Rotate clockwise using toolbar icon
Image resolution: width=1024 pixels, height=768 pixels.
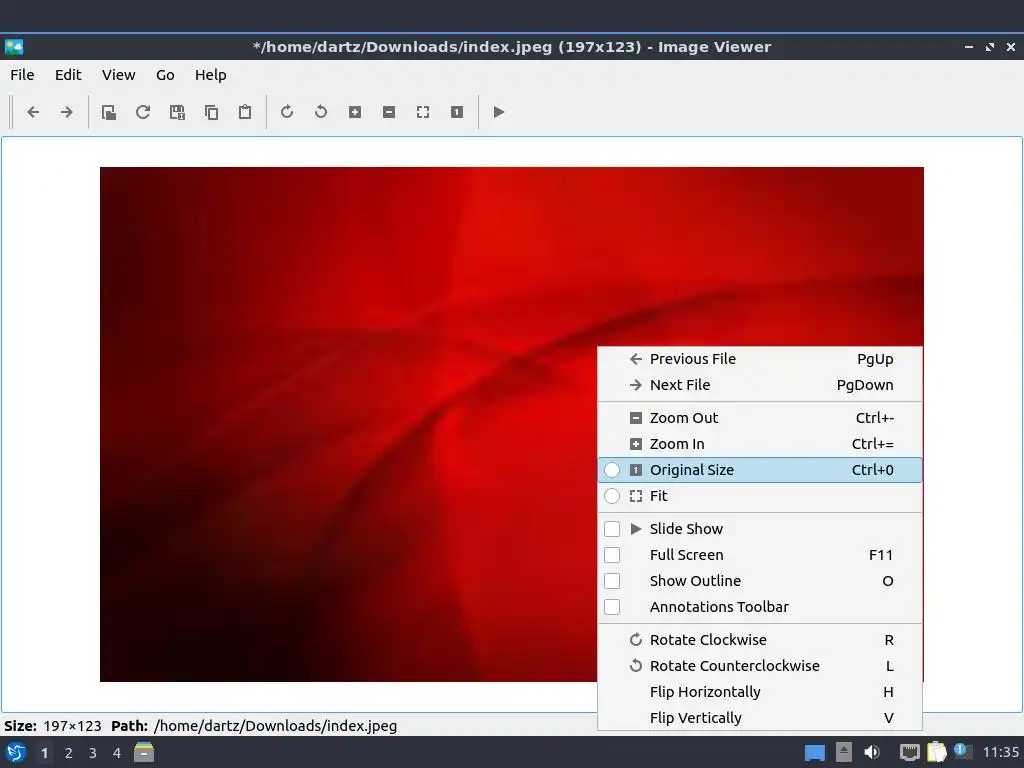(x=287, y=112)
